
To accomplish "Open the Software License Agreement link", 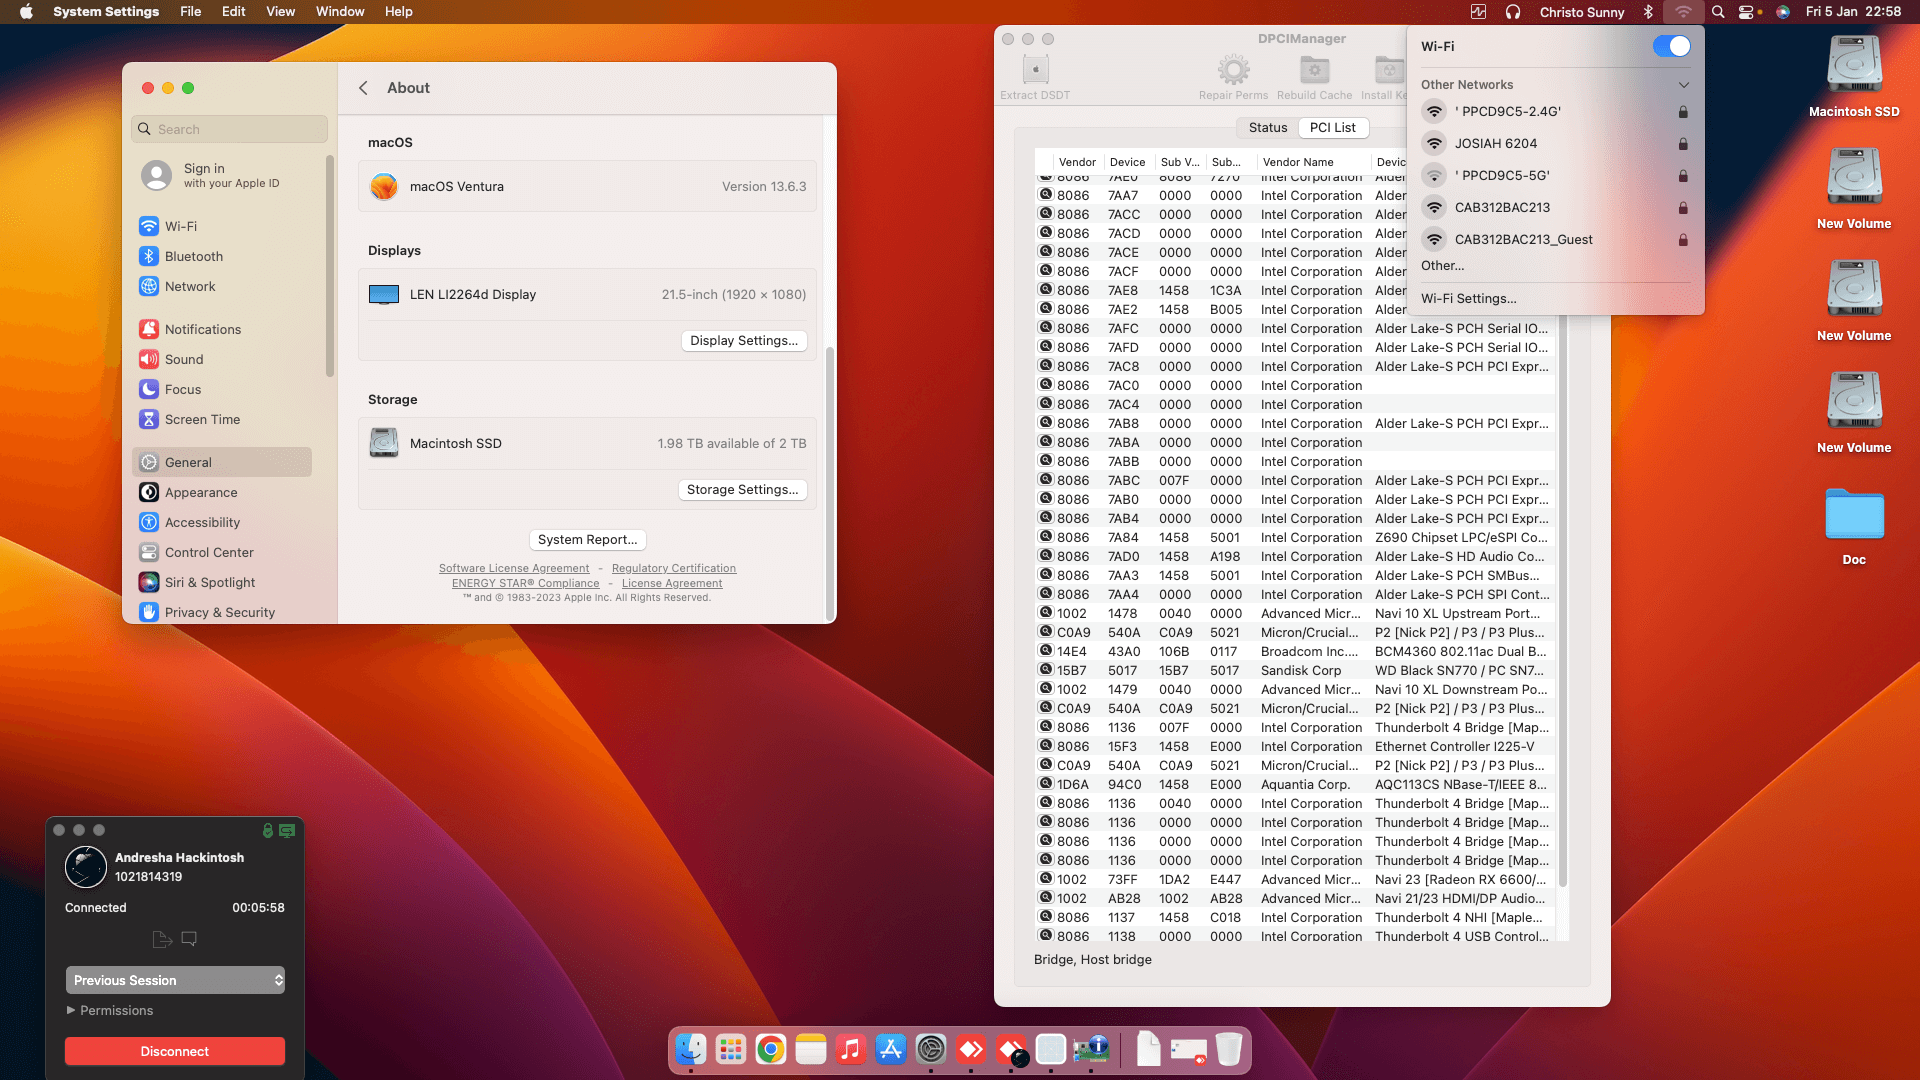I will coord(514,568).
